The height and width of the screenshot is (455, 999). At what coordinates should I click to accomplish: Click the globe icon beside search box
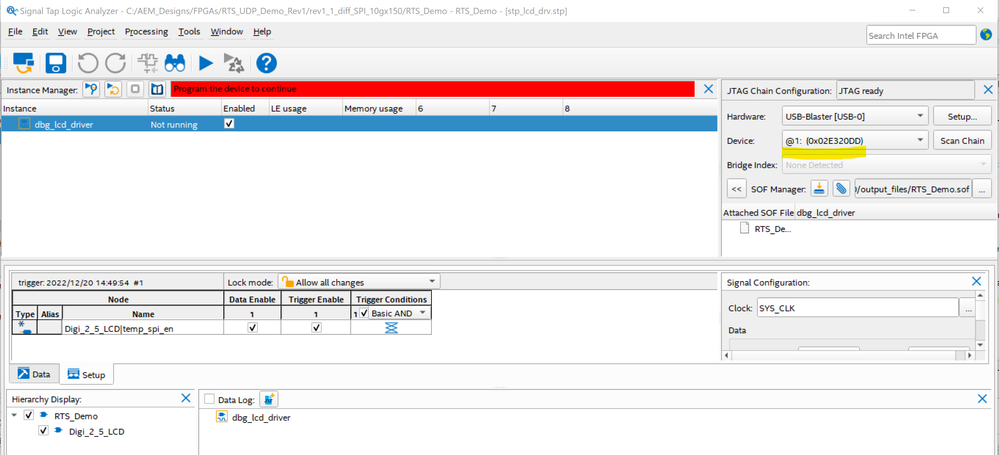pyautogui.click(x=986, y=34)
